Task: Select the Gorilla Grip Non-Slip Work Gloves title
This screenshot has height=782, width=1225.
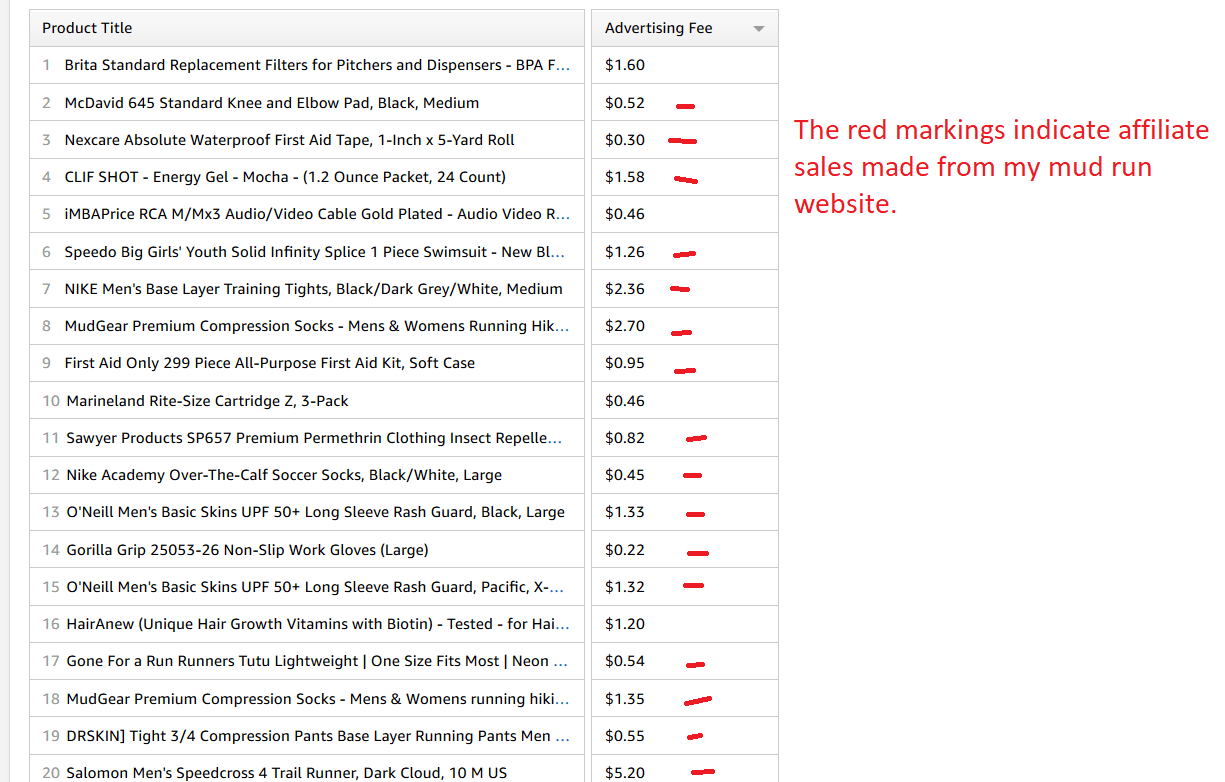Action: [247, 550]
